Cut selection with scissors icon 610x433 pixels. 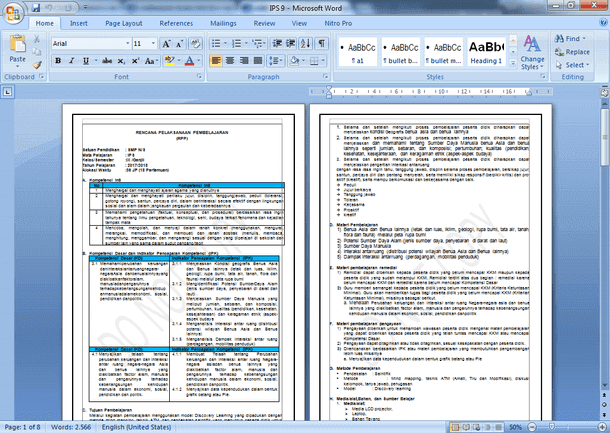(x=37, y=39)
